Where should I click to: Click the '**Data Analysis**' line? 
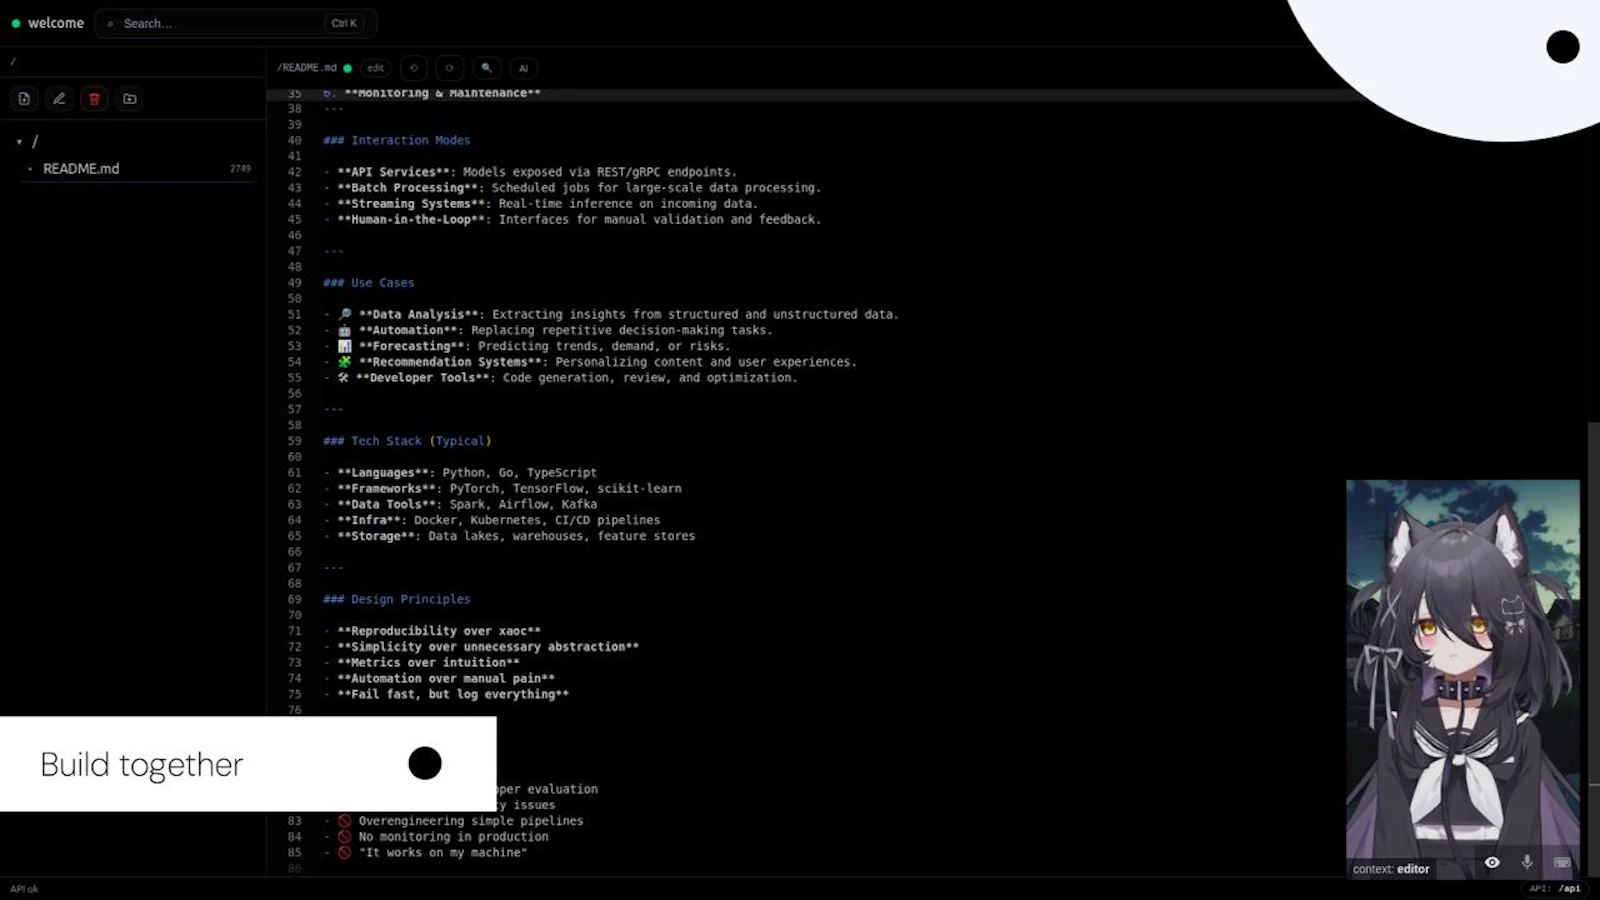(611, 315)
